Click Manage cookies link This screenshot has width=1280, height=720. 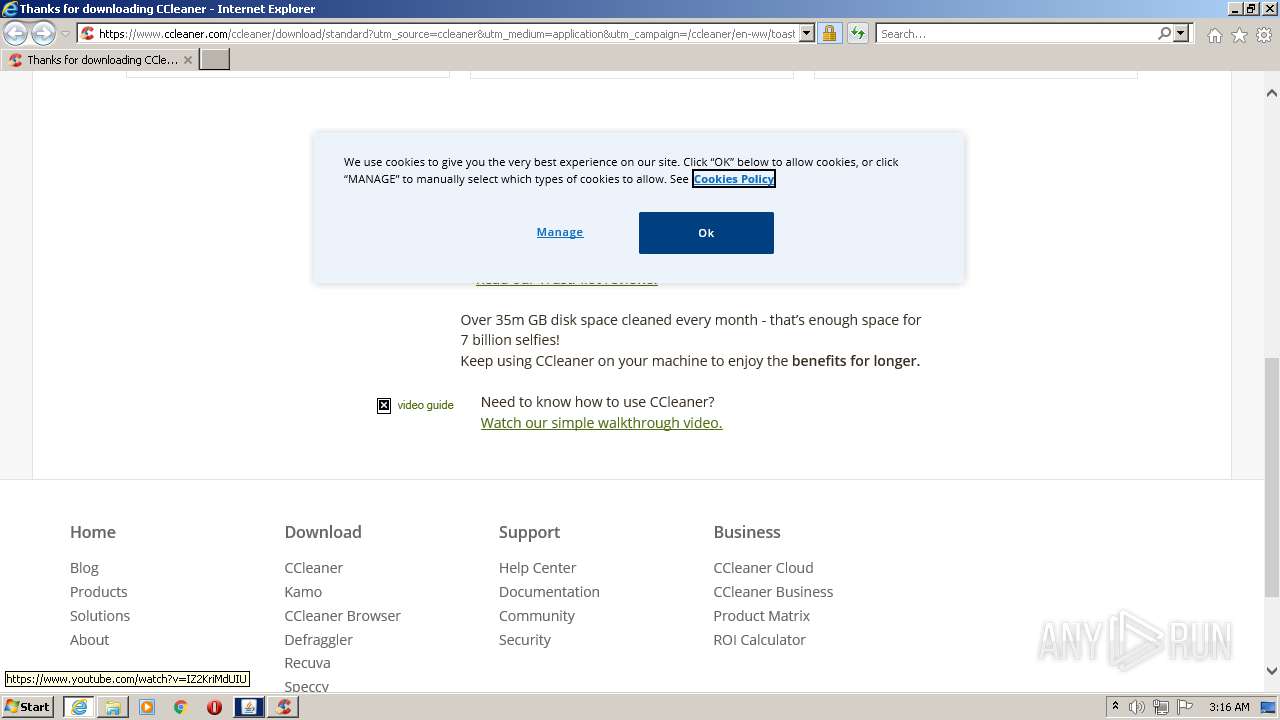pyautogui.click(x=560, y=232)
